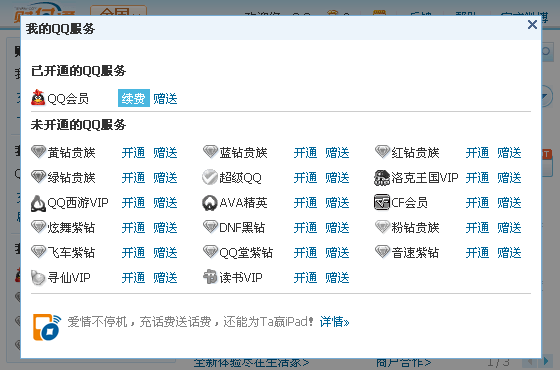
Task: Click the 洛克王国VIP icon
Action: tap(382, 178)
